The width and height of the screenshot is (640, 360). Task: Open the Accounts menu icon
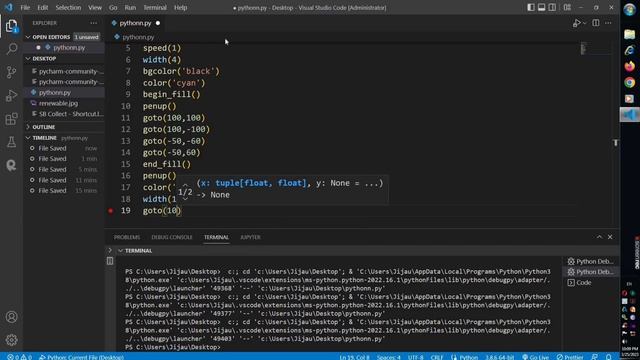pyautogui.click(x=11, y=317)
